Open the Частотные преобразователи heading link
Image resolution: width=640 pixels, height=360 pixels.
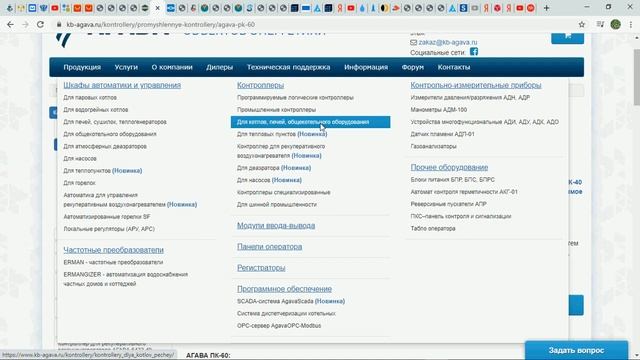(x=113, y=250)
